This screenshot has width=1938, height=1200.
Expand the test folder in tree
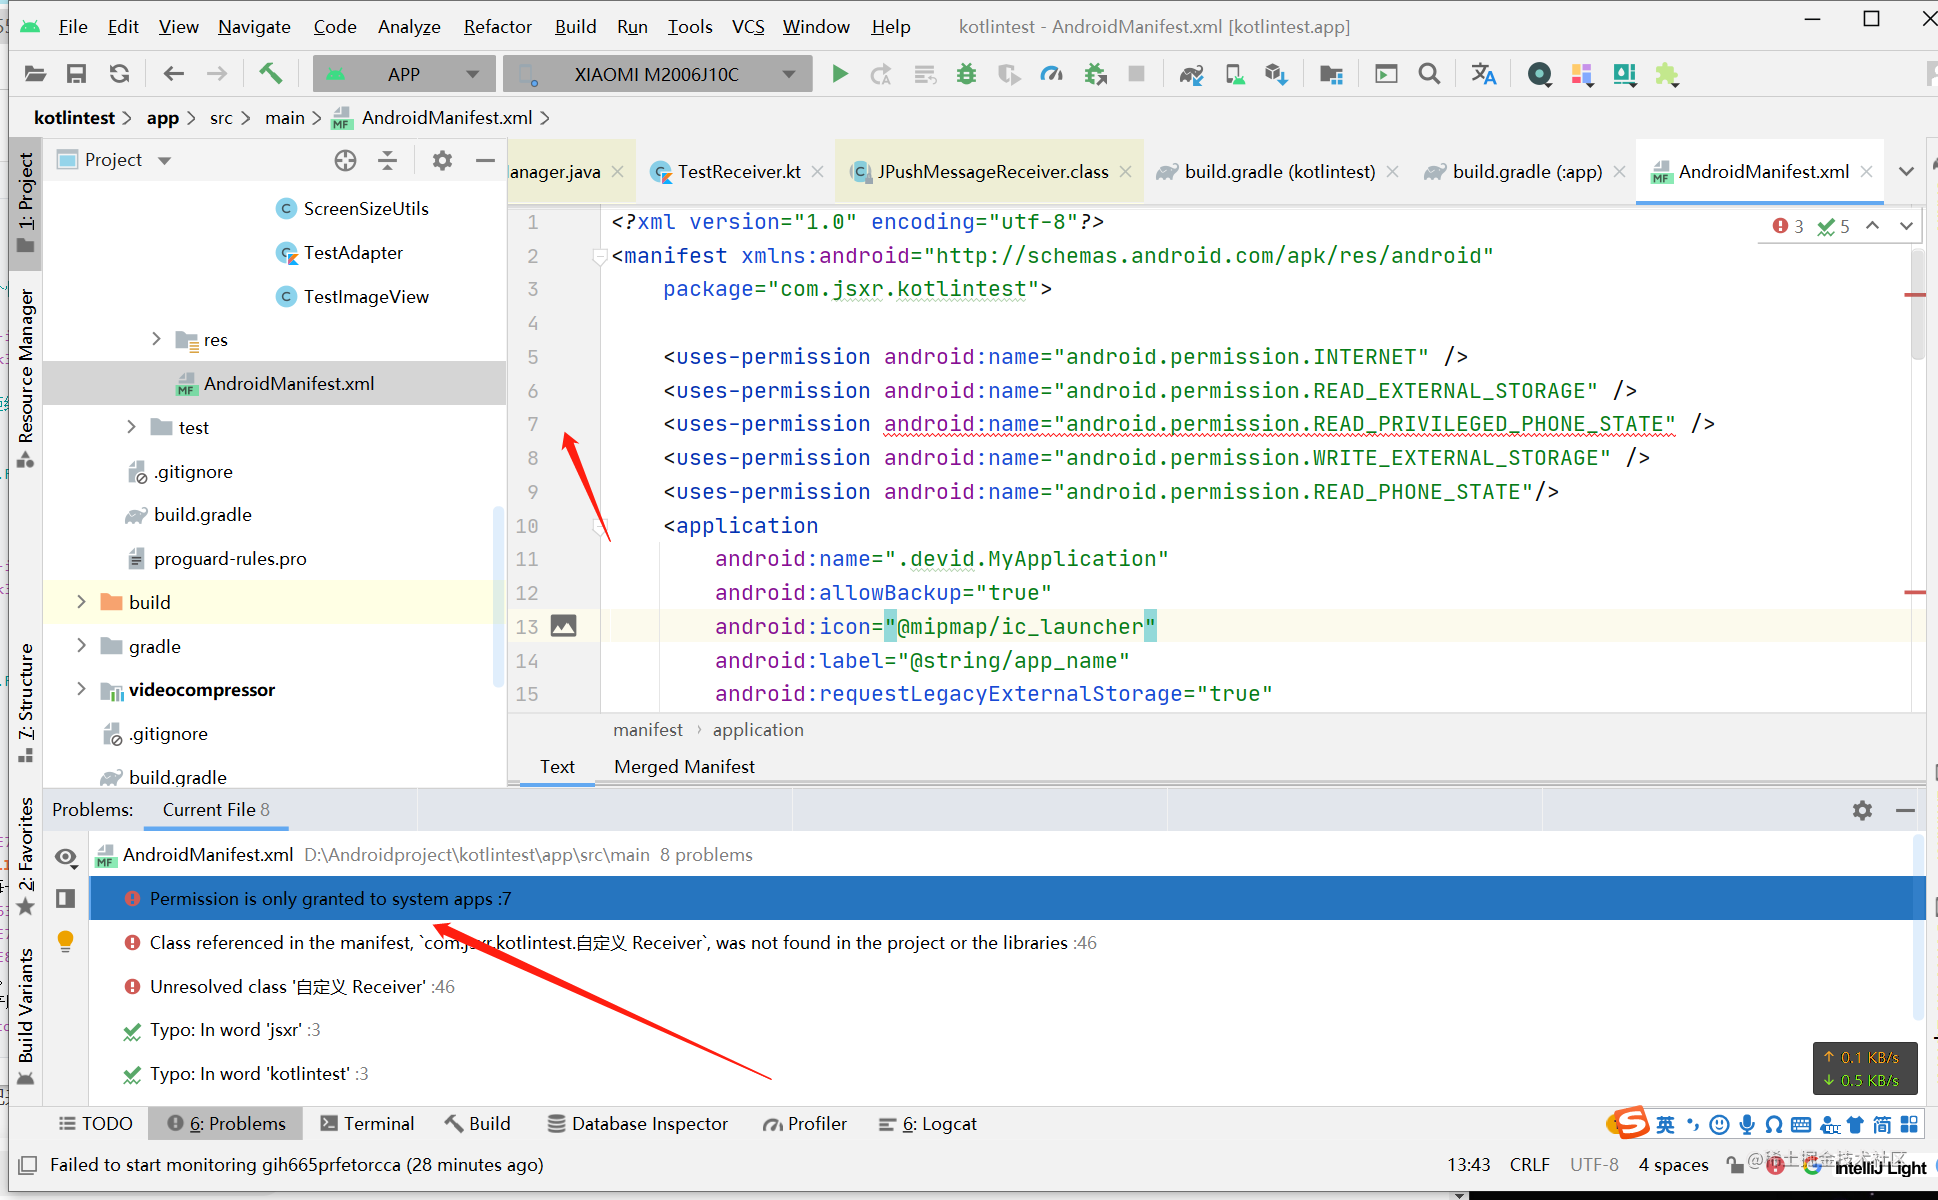131,427
